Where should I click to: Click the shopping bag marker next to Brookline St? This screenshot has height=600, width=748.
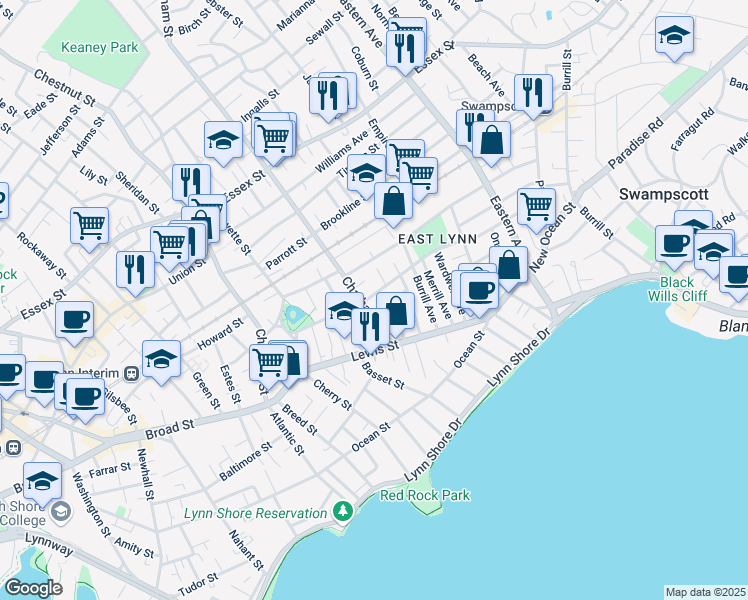pos(393,202)
